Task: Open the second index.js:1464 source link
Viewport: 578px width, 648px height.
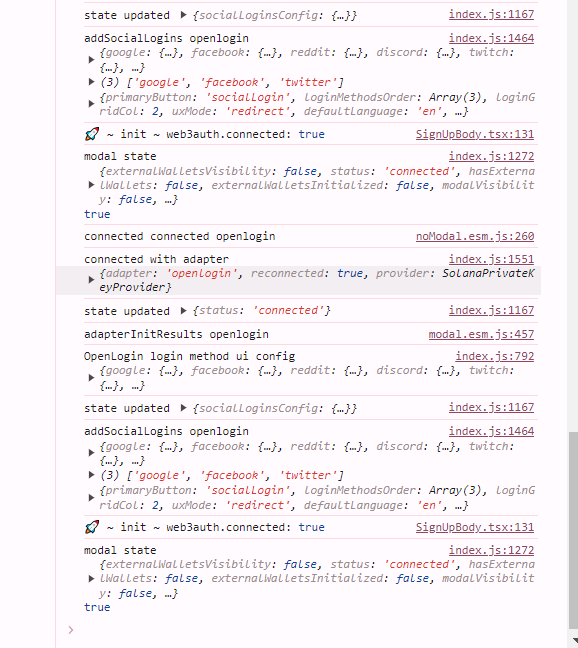Action: (491, 431)
